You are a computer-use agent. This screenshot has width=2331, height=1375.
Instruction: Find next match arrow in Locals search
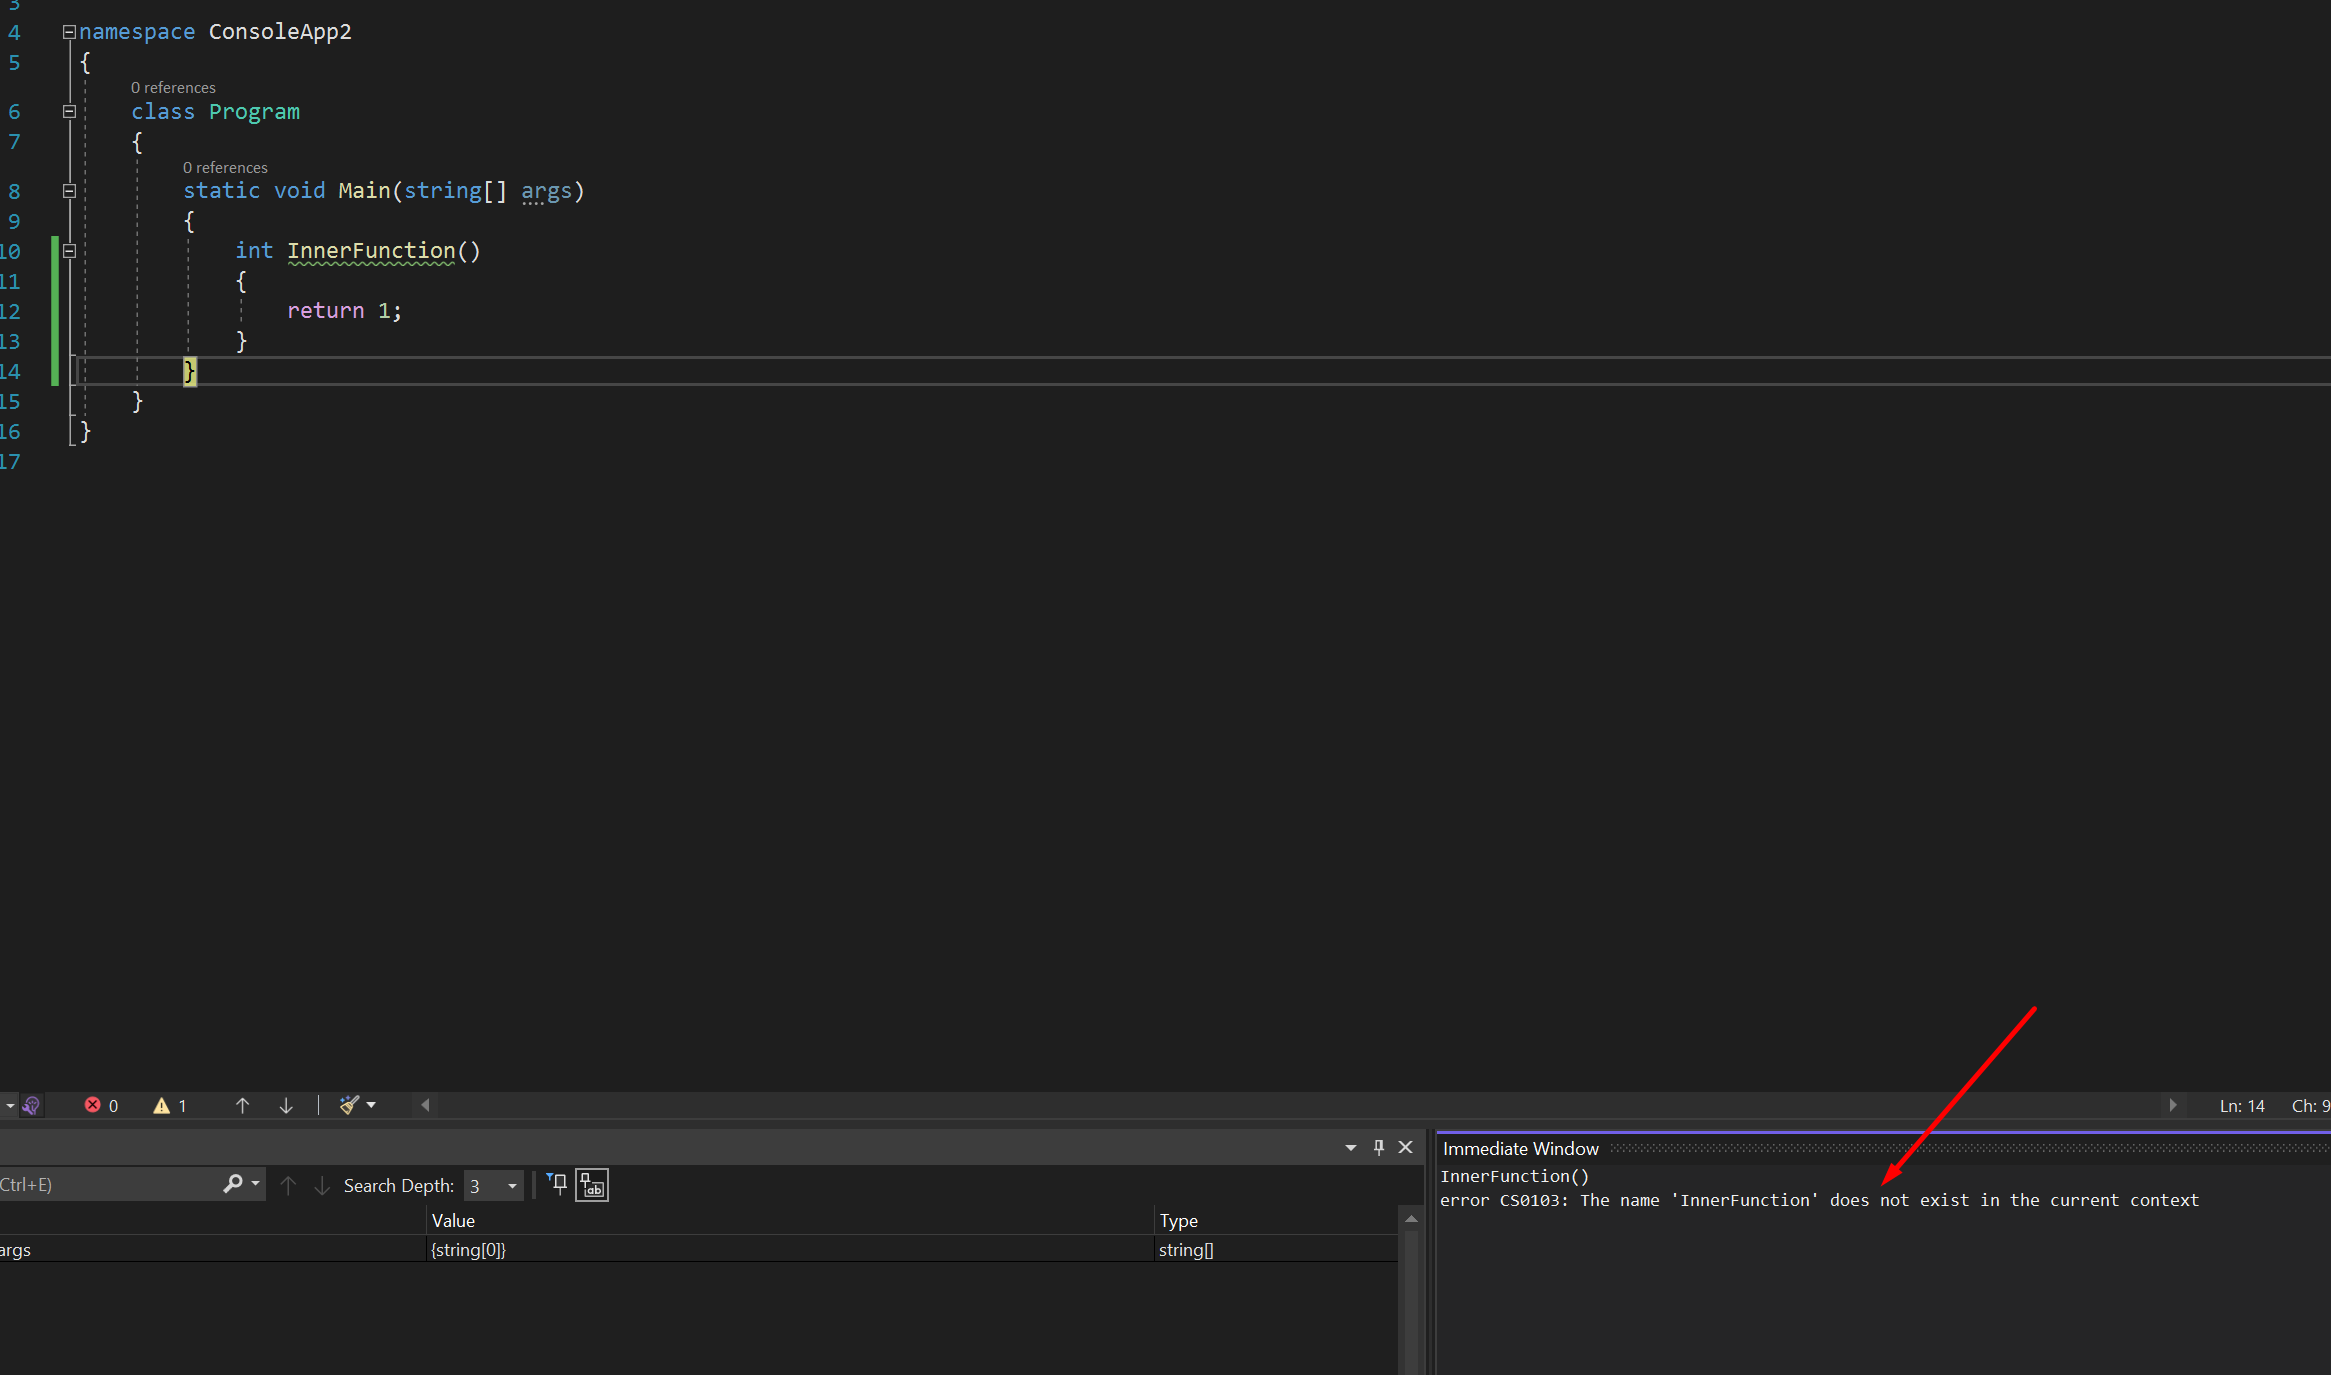pyautogui.click(x=322, y=1185)
